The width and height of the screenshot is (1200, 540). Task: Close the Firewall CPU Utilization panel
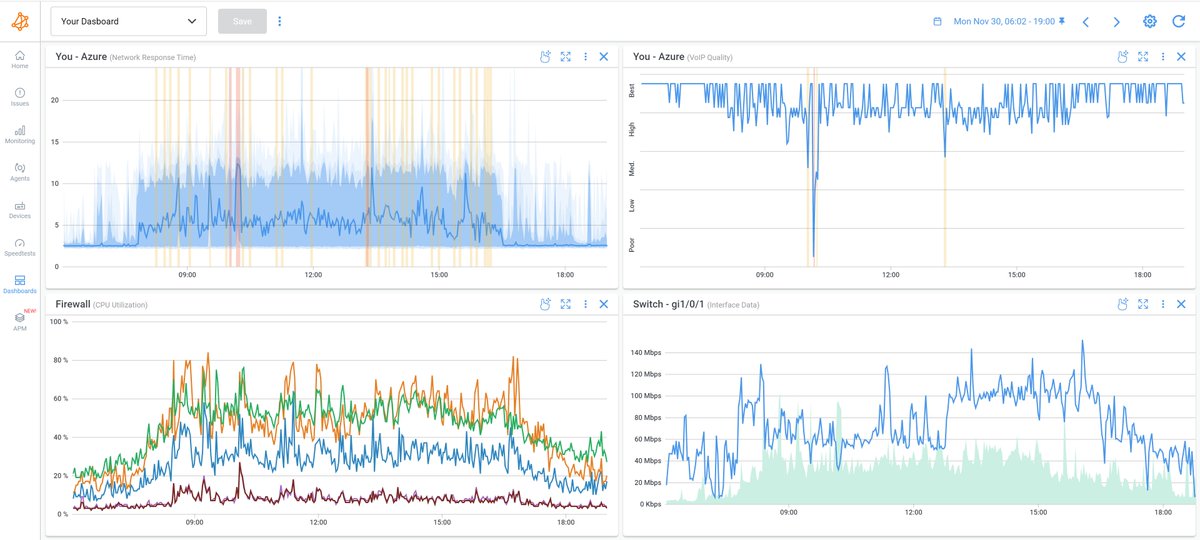[x=604, y=304]
